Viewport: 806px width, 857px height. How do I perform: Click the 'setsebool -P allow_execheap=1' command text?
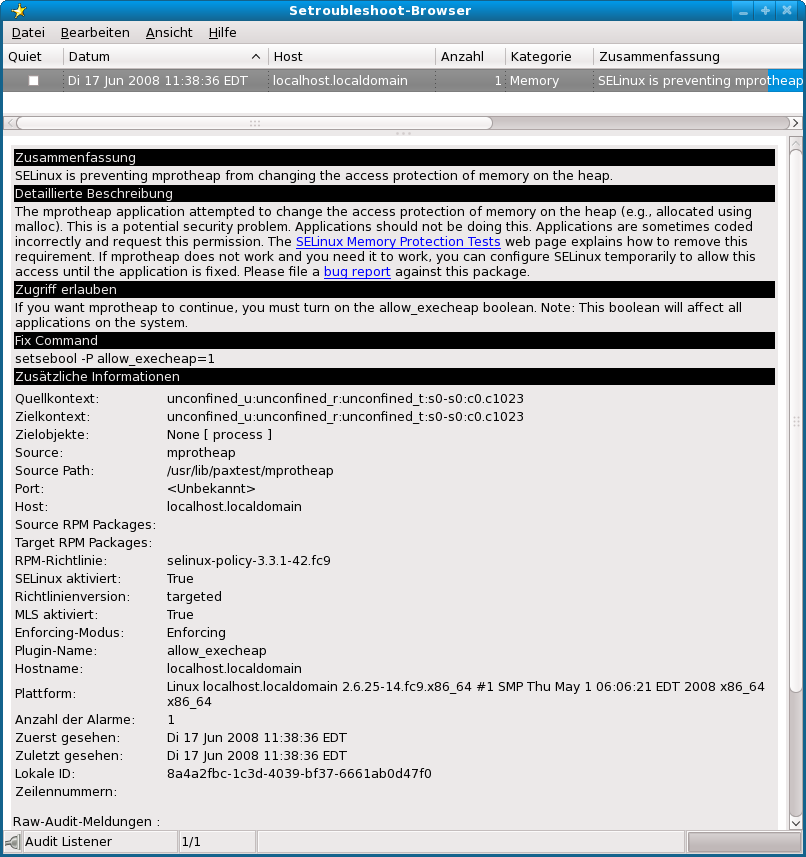(x=115, y=359)
